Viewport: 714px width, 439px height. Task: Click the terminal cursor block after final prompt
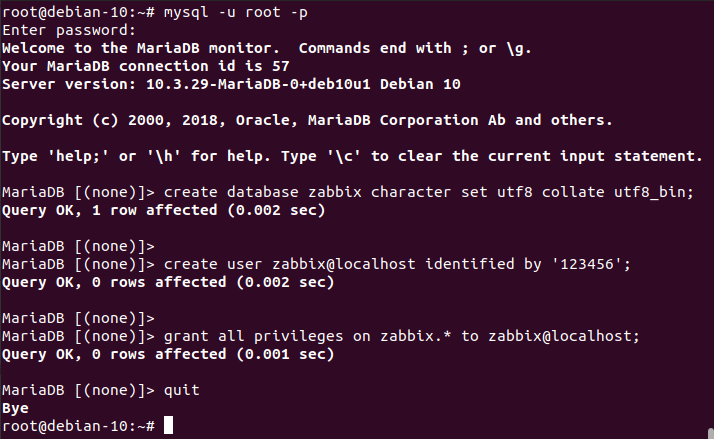tap(168, 425)
